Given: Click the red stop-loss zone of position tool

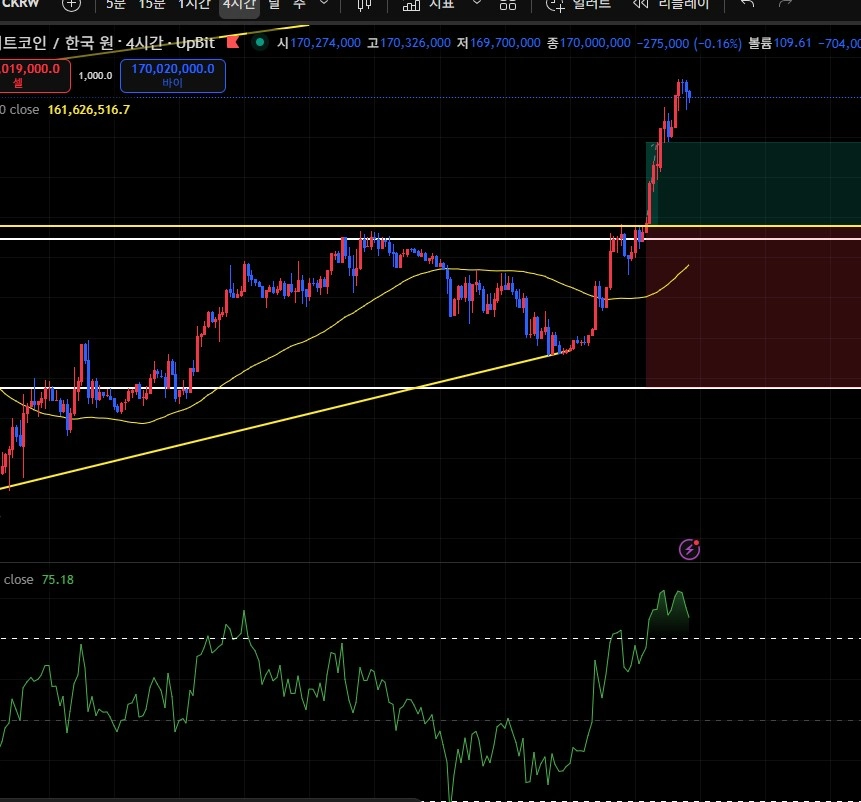Looking at the screenshot, I should 753,307.
